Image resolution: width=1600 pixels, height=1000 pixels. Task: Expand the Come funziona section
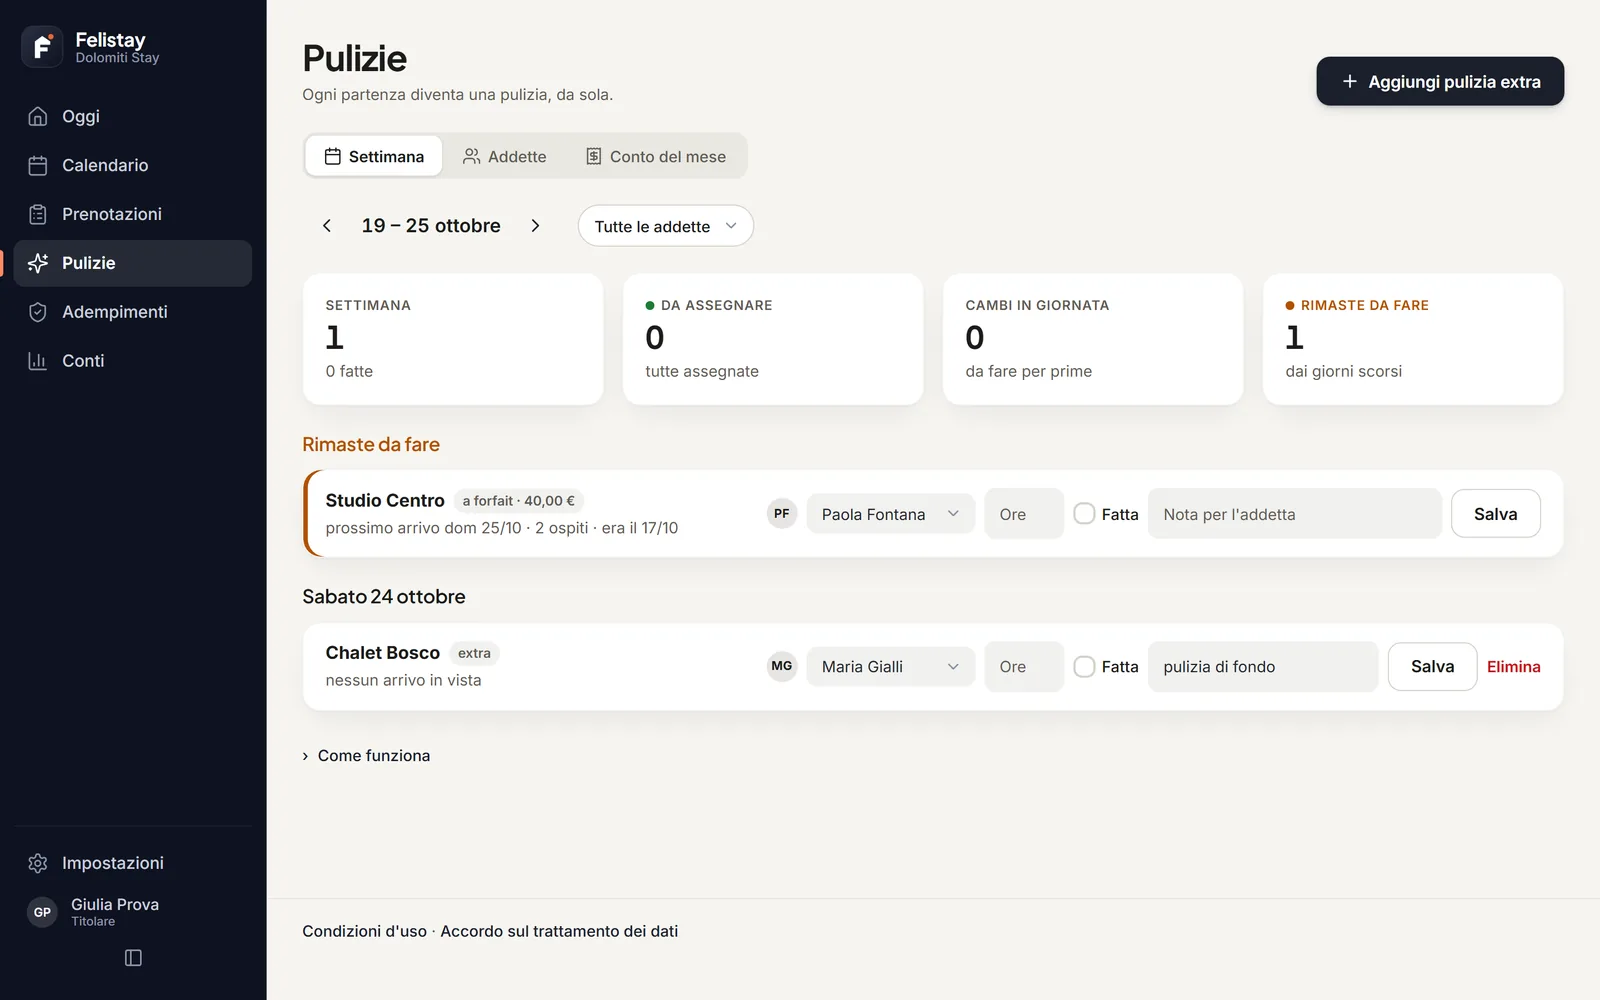(x=366, y=756)
